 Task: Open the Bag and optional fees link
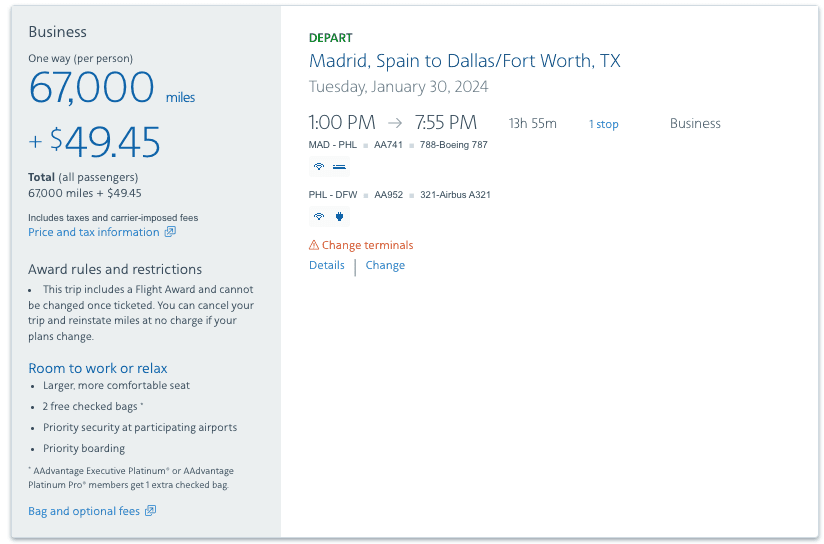(x=84, y=511)
